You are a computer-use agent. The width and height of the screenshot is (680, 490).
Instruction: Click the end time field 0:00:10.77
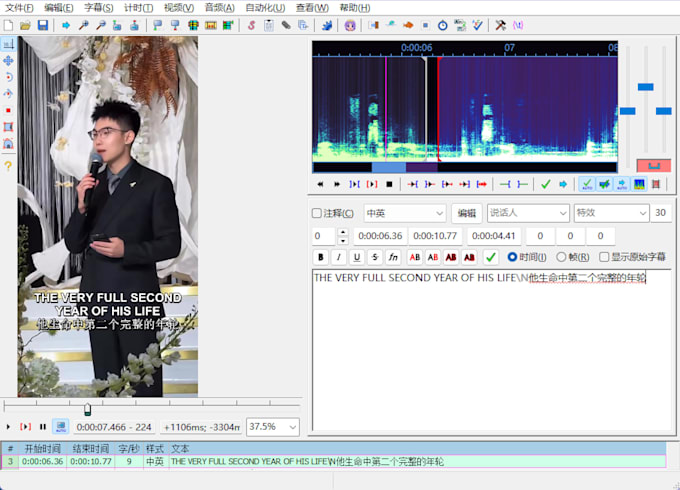pos(435,236)
